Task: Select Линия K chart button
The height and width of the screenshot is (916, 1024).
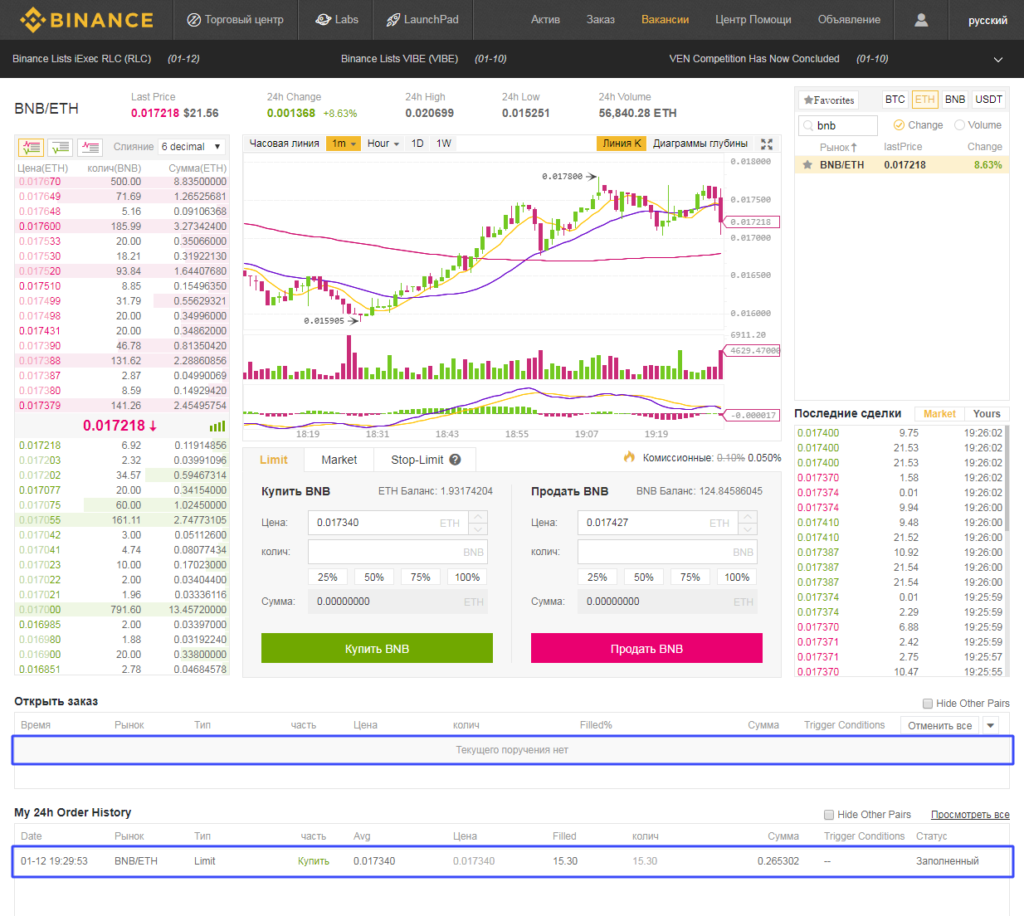Action: click(621, 144)
